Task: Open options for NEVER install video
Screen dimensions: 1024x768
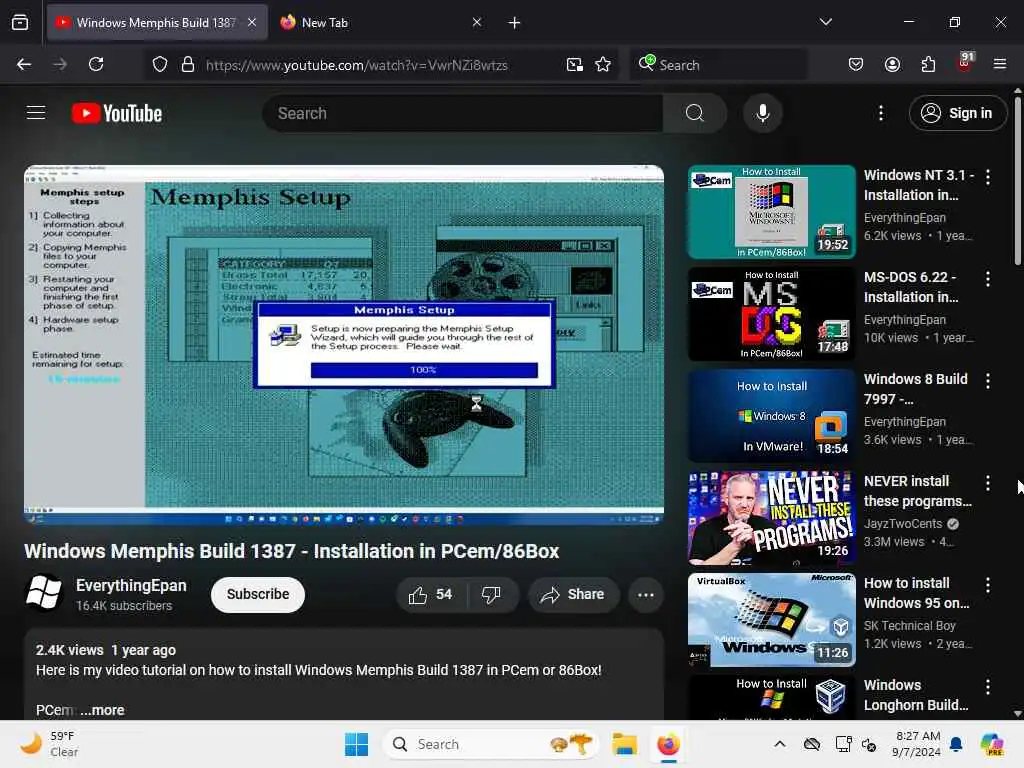Action: click(987, 483)
